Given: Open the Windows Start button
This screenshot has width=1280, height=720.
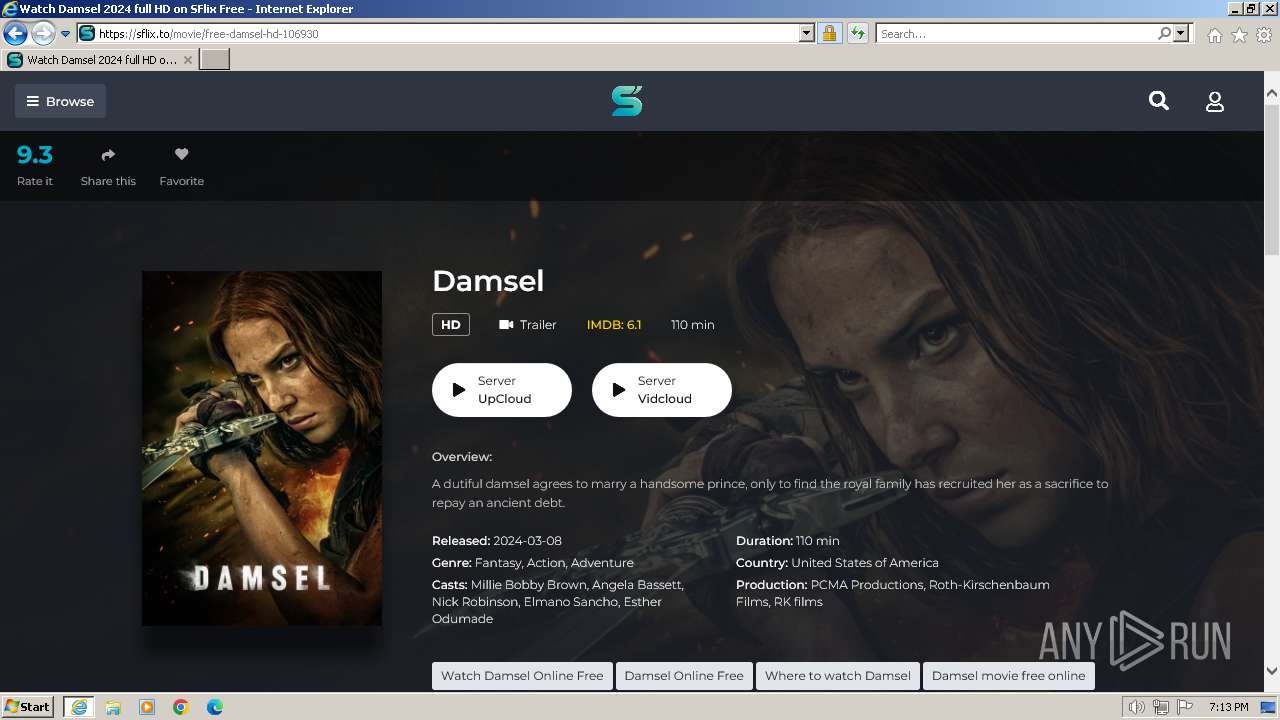Looking at the screenshot, I should [x=28, y=707].
